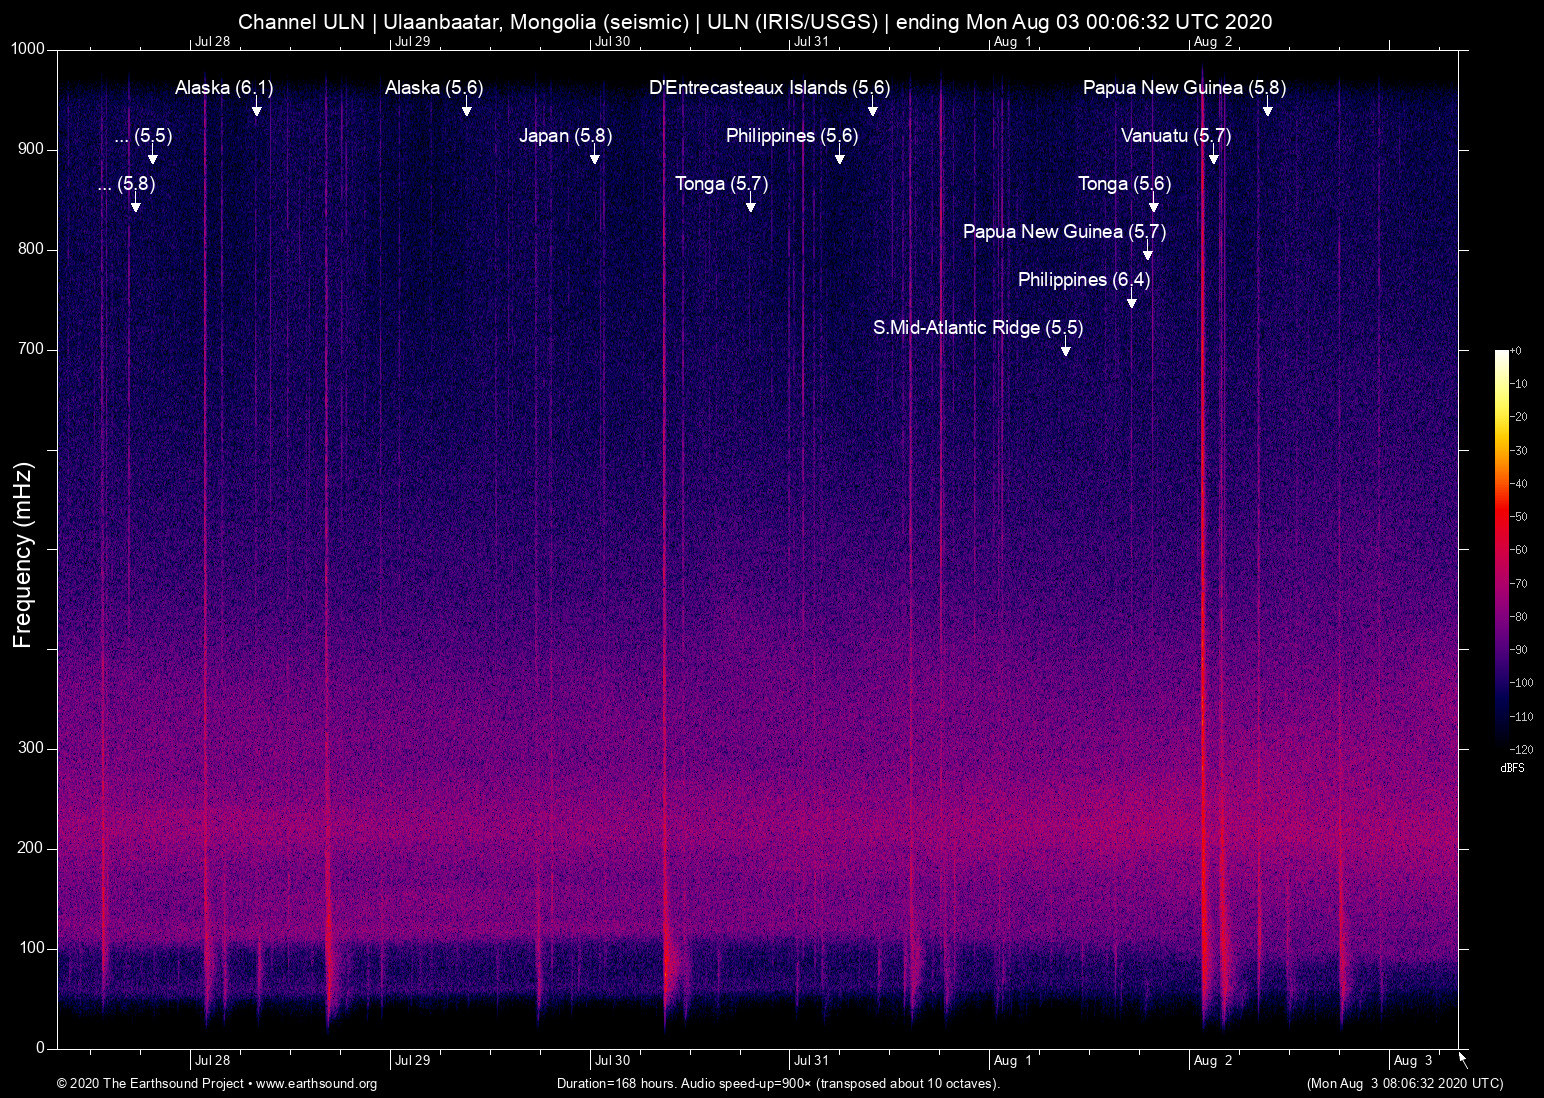Click the arrow marker below "Tonga (5.7)"
Image resolution: width=1544 pixels, height=1098 pixels.
pyautogui.click(x=751, y=203)
